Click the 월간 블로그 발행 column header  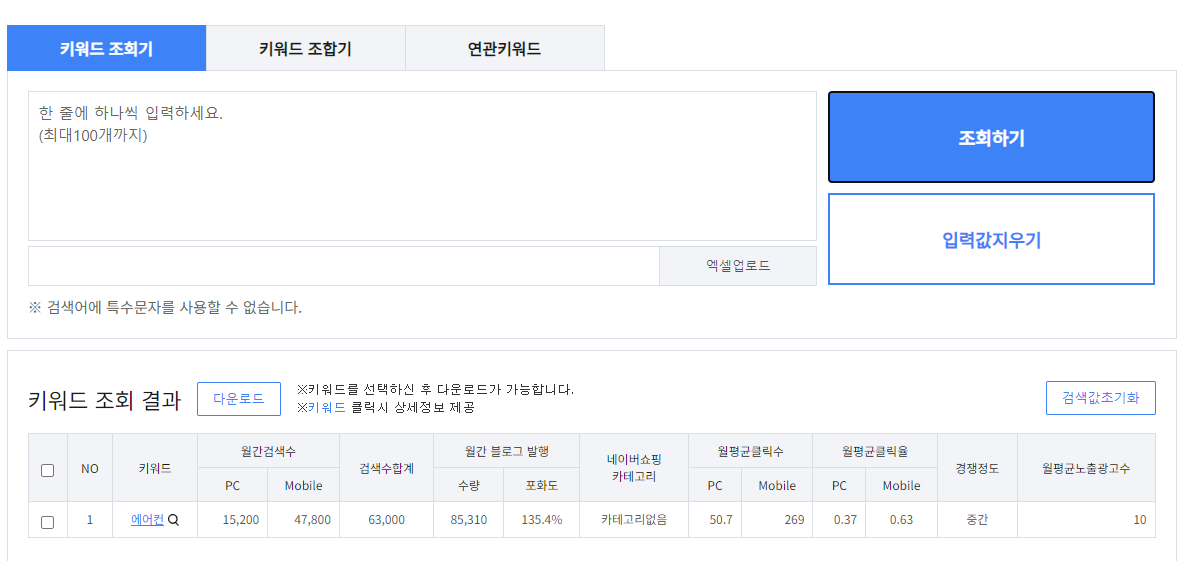[507, 451]
